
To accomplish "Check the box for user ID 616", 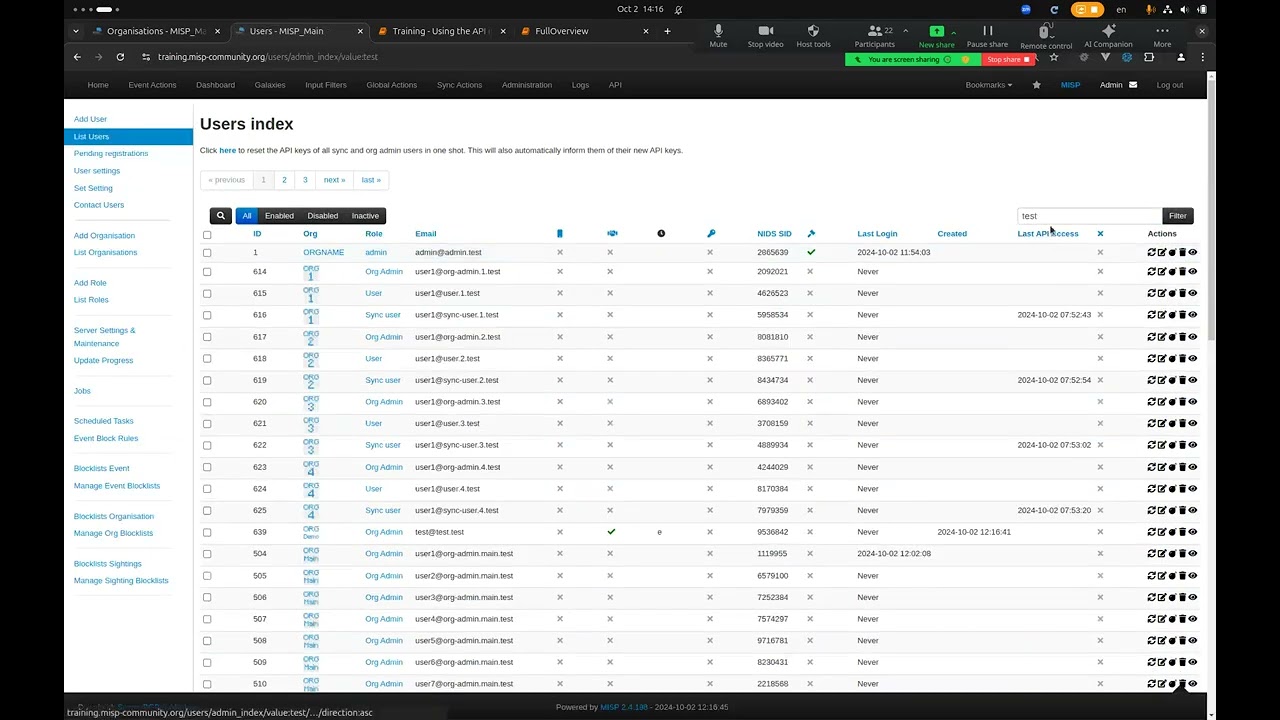I will [x=207, y=315].
